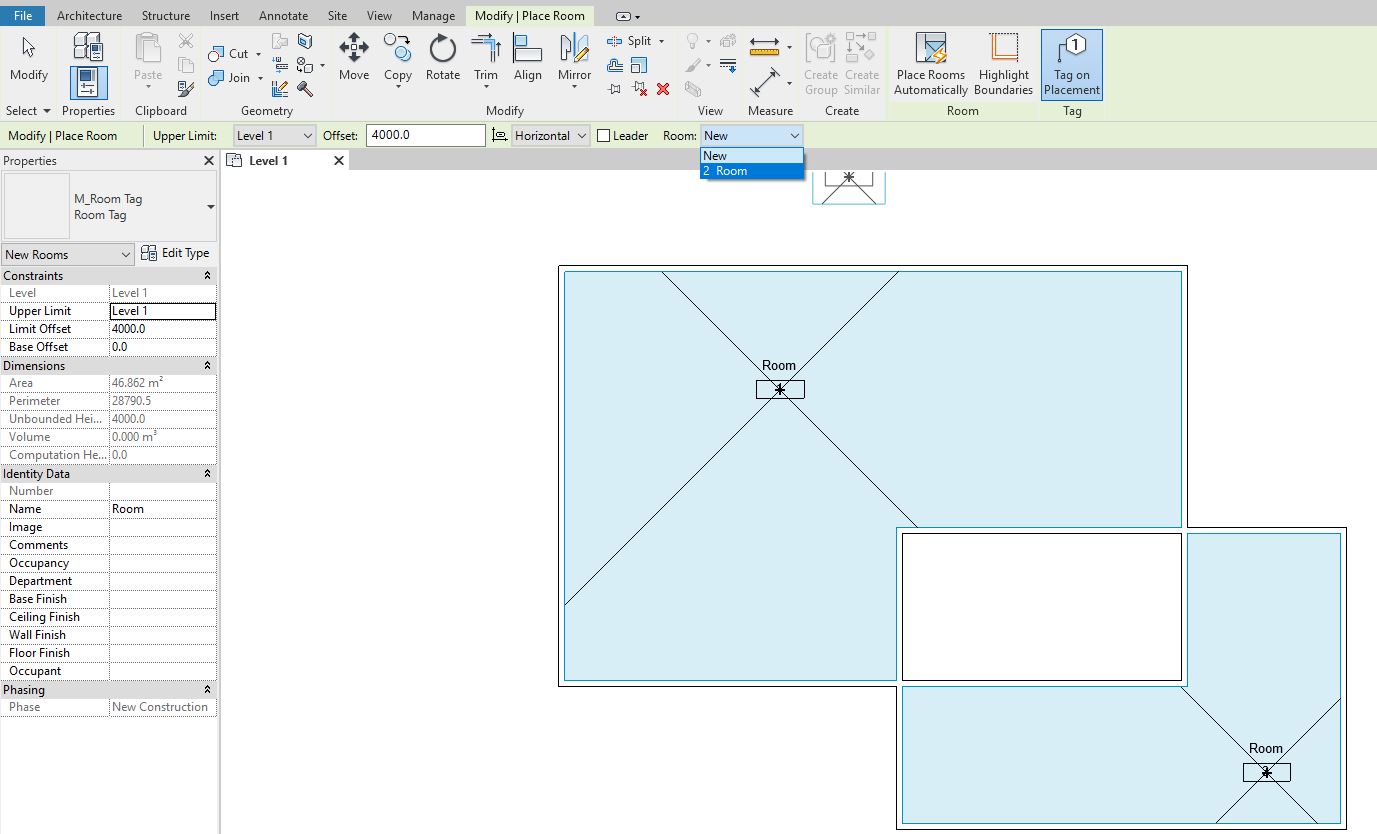Image resolution: width=1377 pixels, height=834 pixels.
Task: Click Highlight Boundaries tool
Action: coord(1004,65)
